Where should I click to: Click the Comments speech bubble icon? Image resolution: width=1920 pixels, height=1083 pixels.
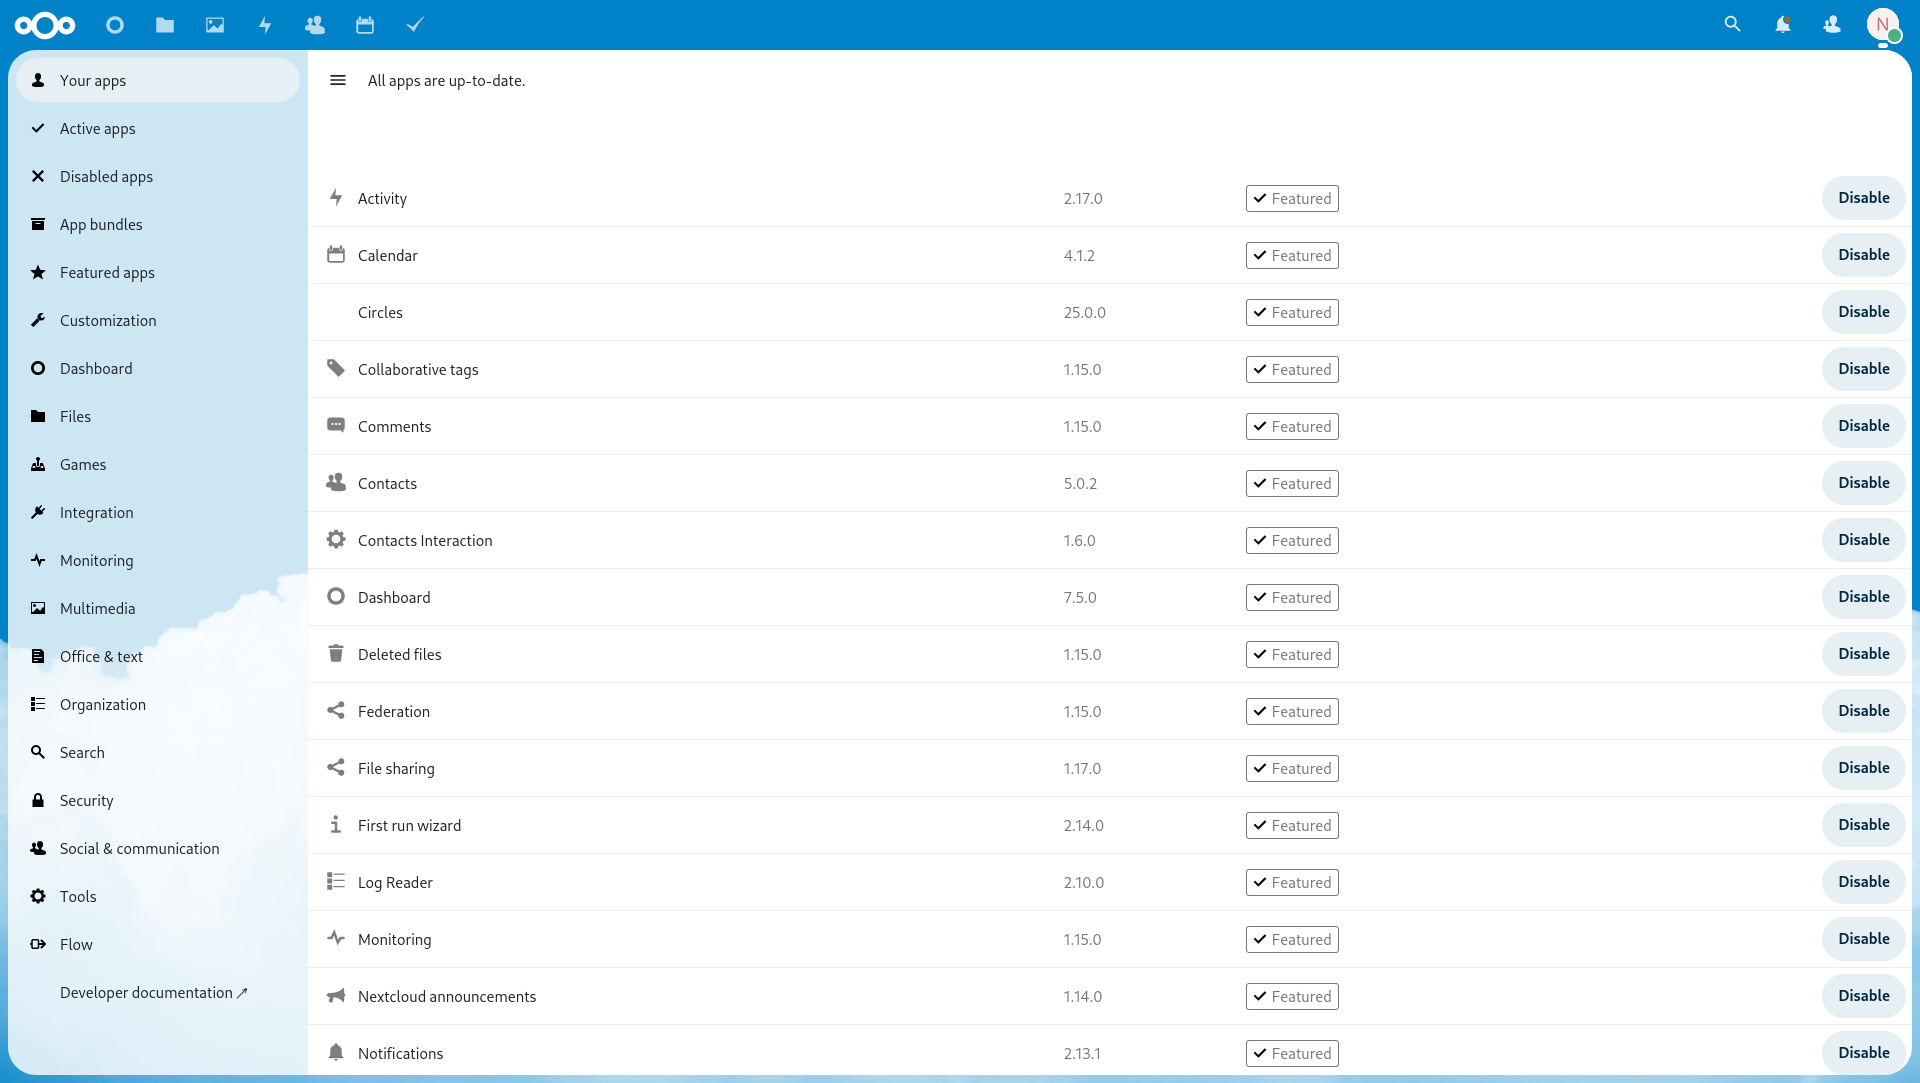336,426
